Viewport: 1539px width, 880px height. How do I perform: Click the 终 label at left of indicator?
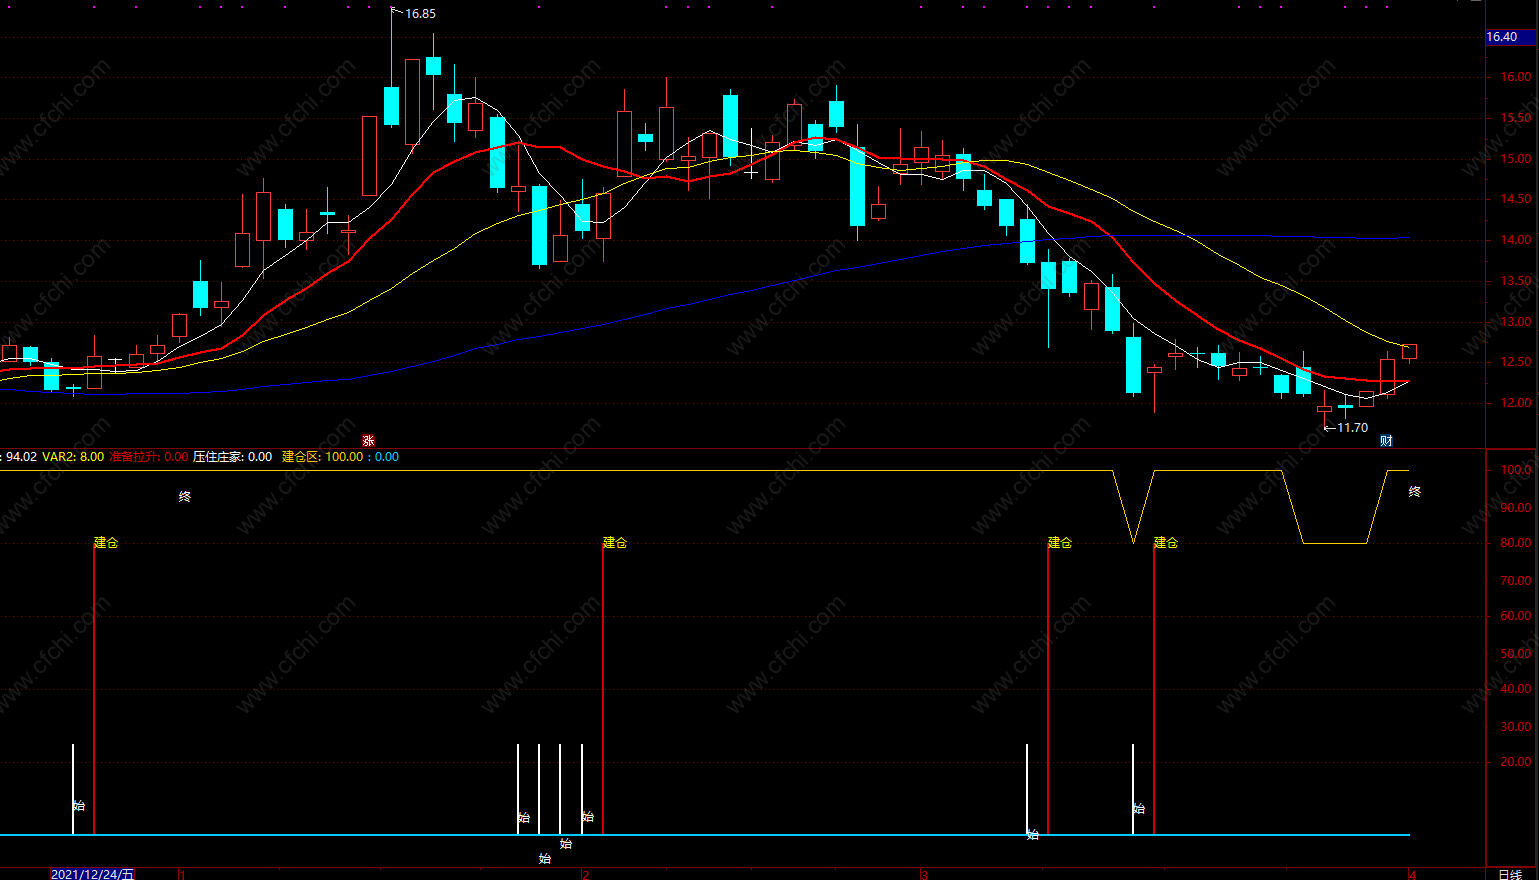click(x=185, y=497)
